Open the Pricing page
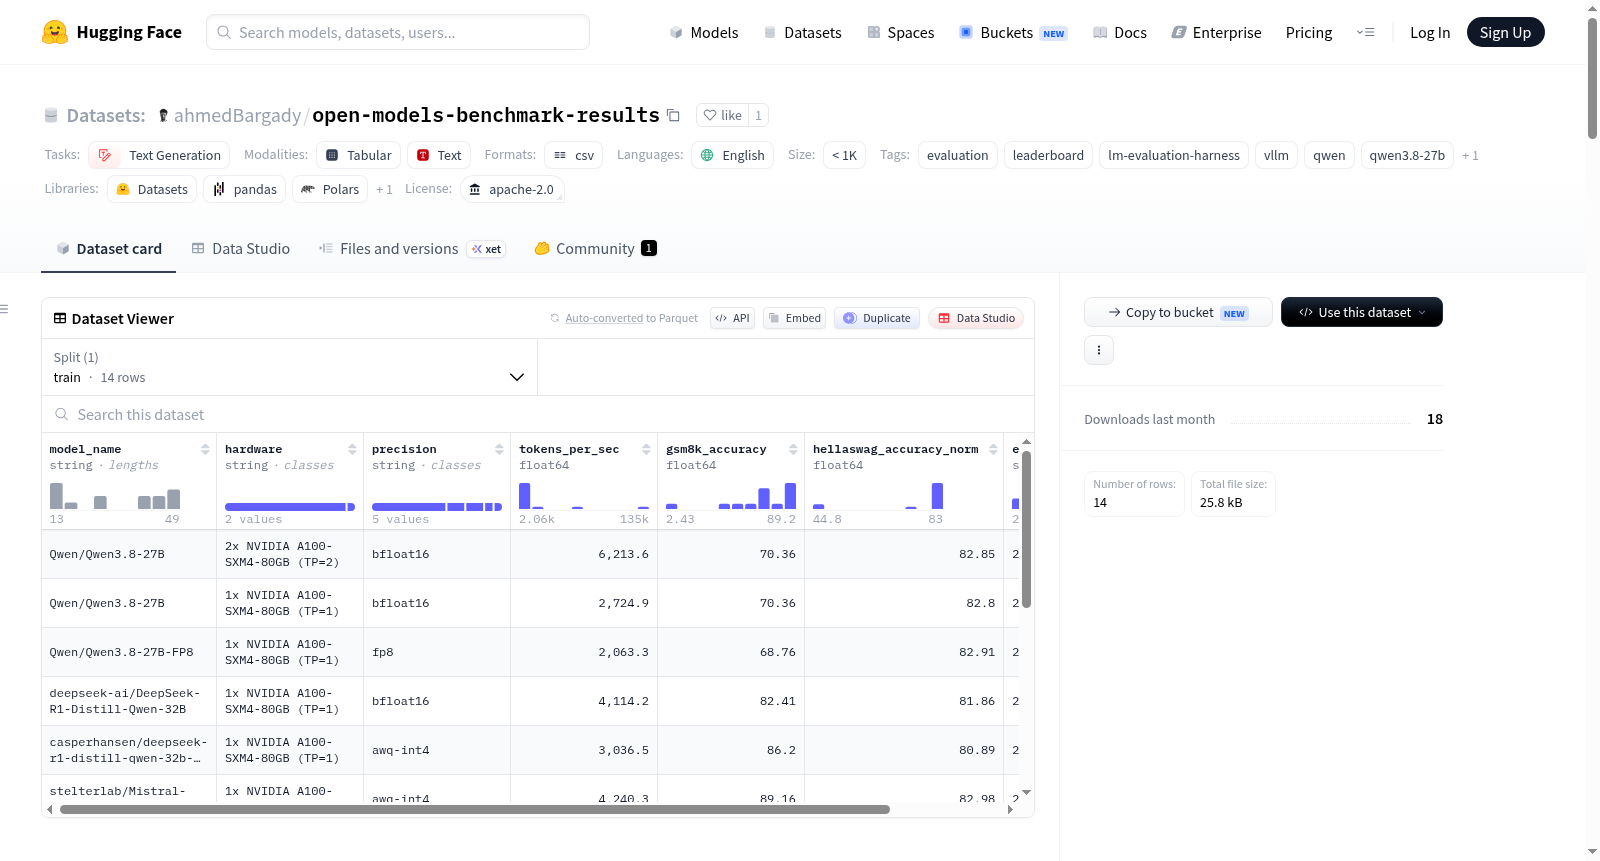The image size is (1600, 861). [1309, 32]
